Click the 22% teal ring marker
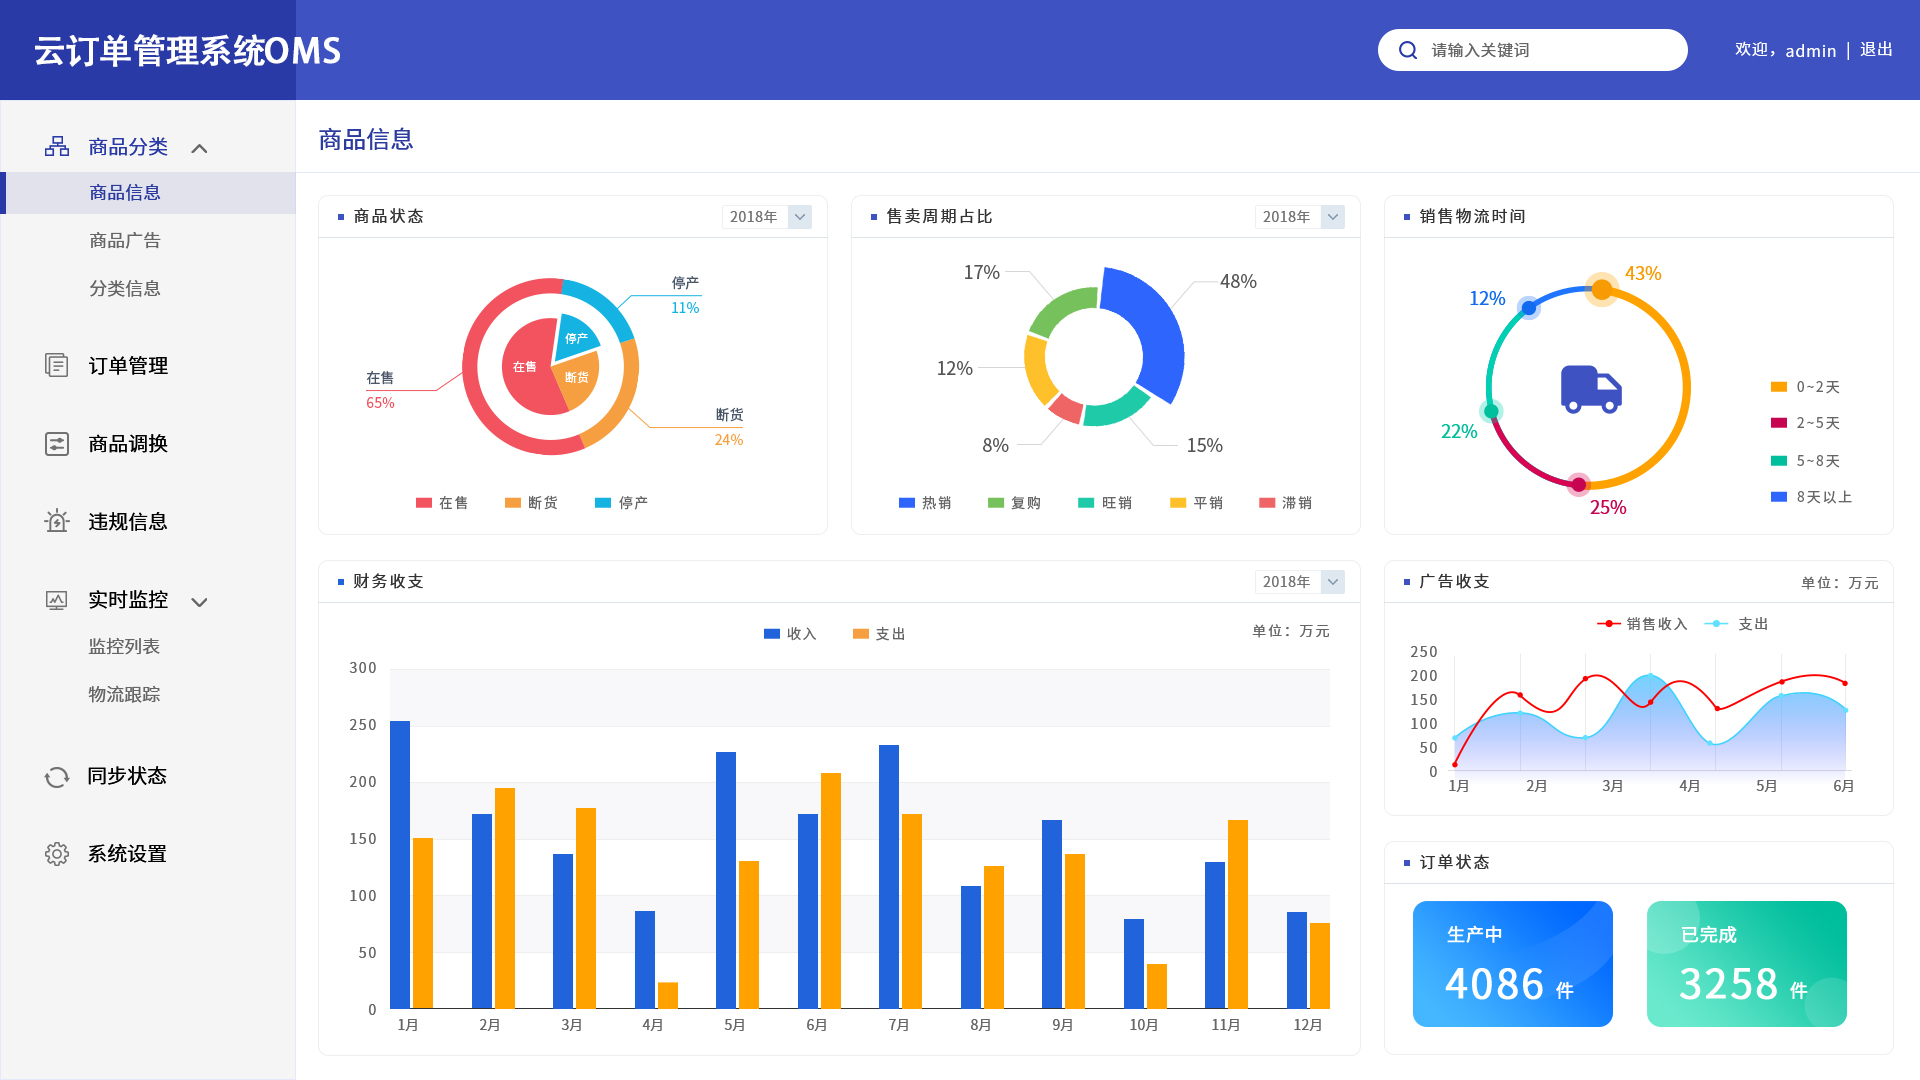 tap(1491, 411)
